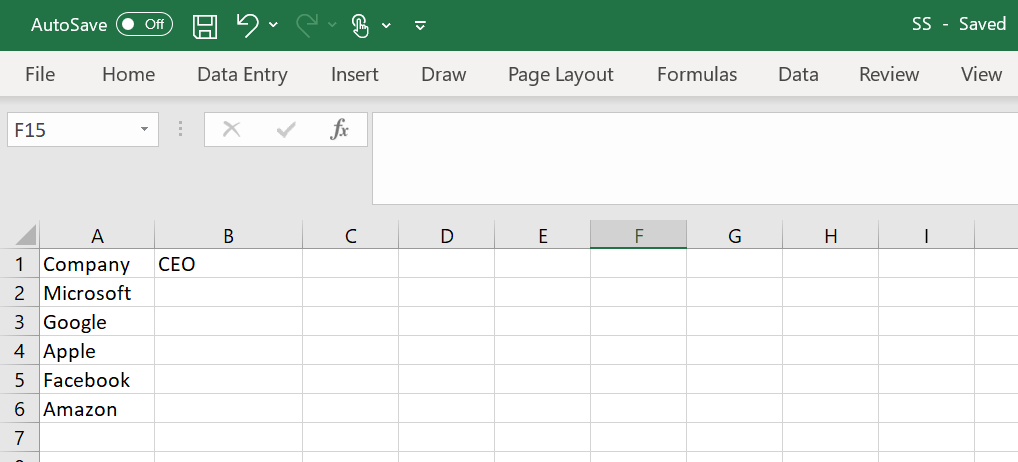Click the Redo arrow icon
This screenshot has height=462, width=1018.
pos(307,25)
